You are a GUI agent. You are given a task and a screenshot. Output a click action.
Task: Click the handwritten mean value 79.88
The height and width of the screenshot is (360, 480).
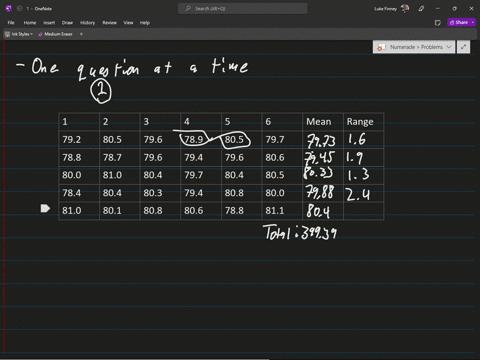pyautogui.click(x=320, y=192)
